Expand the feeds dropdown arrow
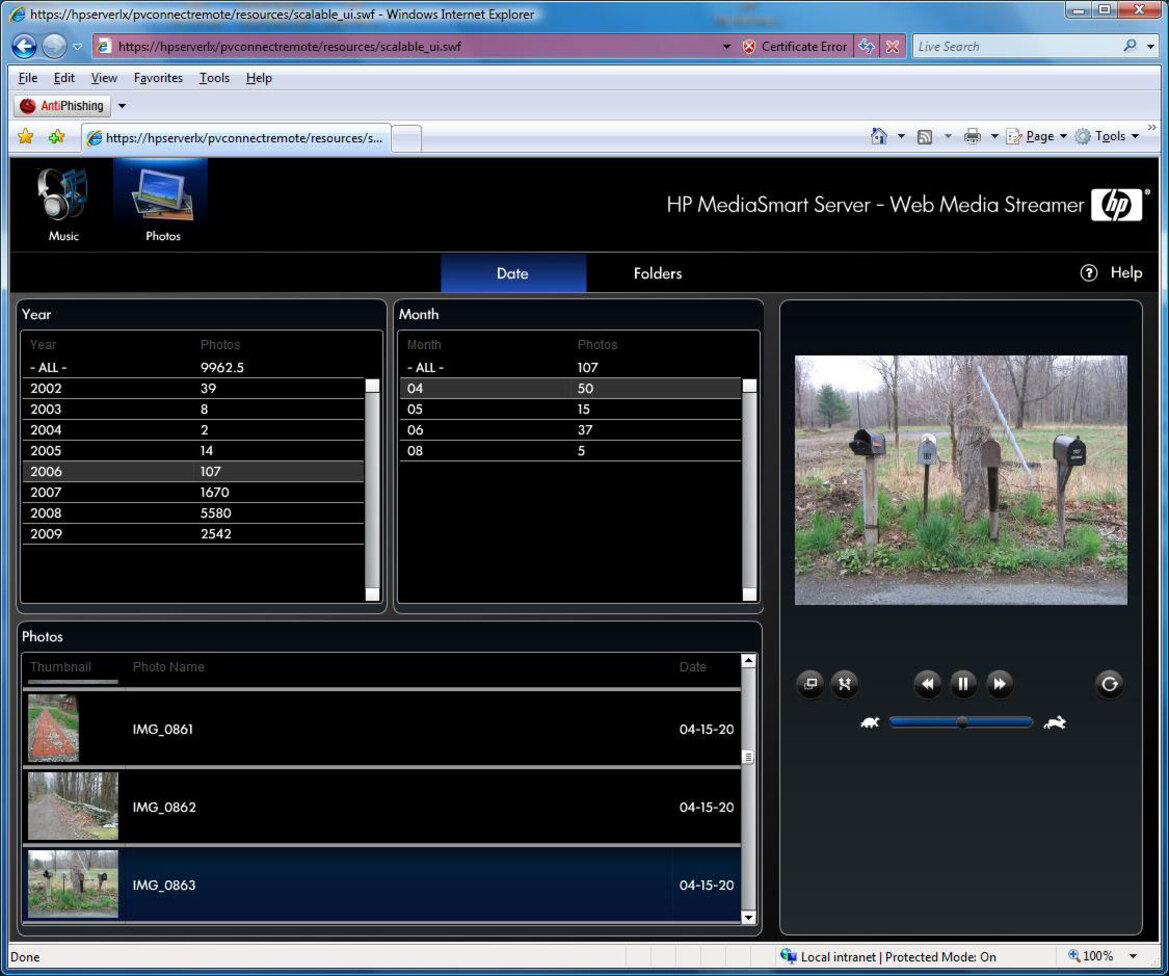The width and height of the screenshot is (1169, 976). (948, 136)
